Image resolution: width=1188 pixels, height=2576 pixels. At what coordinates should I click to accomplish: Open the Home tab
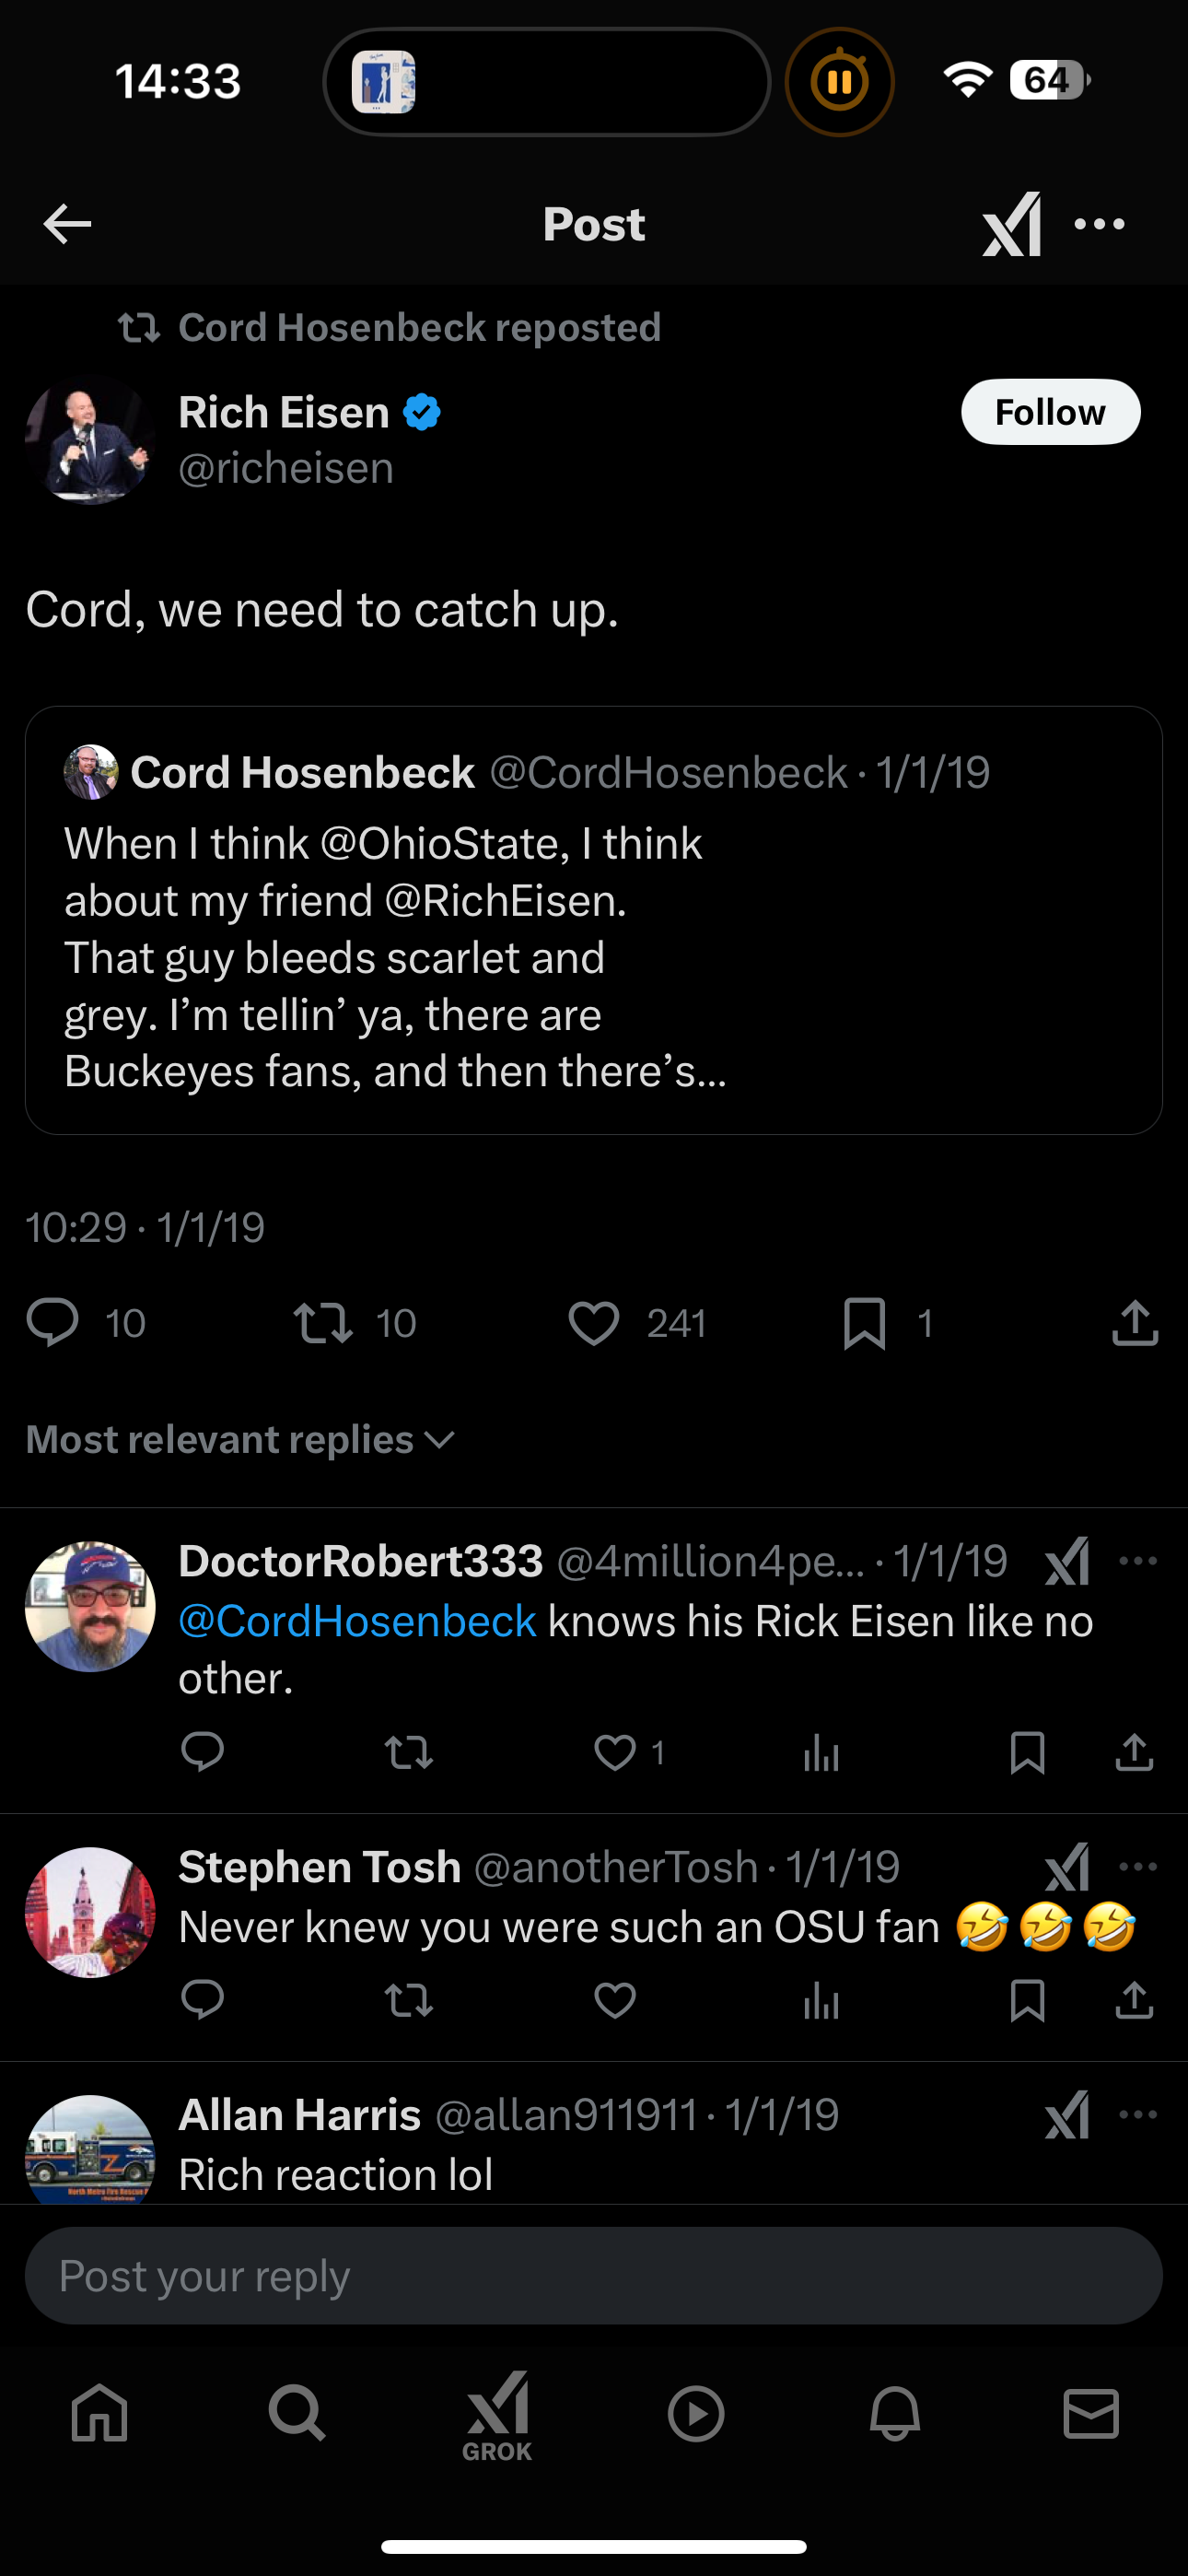pos(100,2414)
